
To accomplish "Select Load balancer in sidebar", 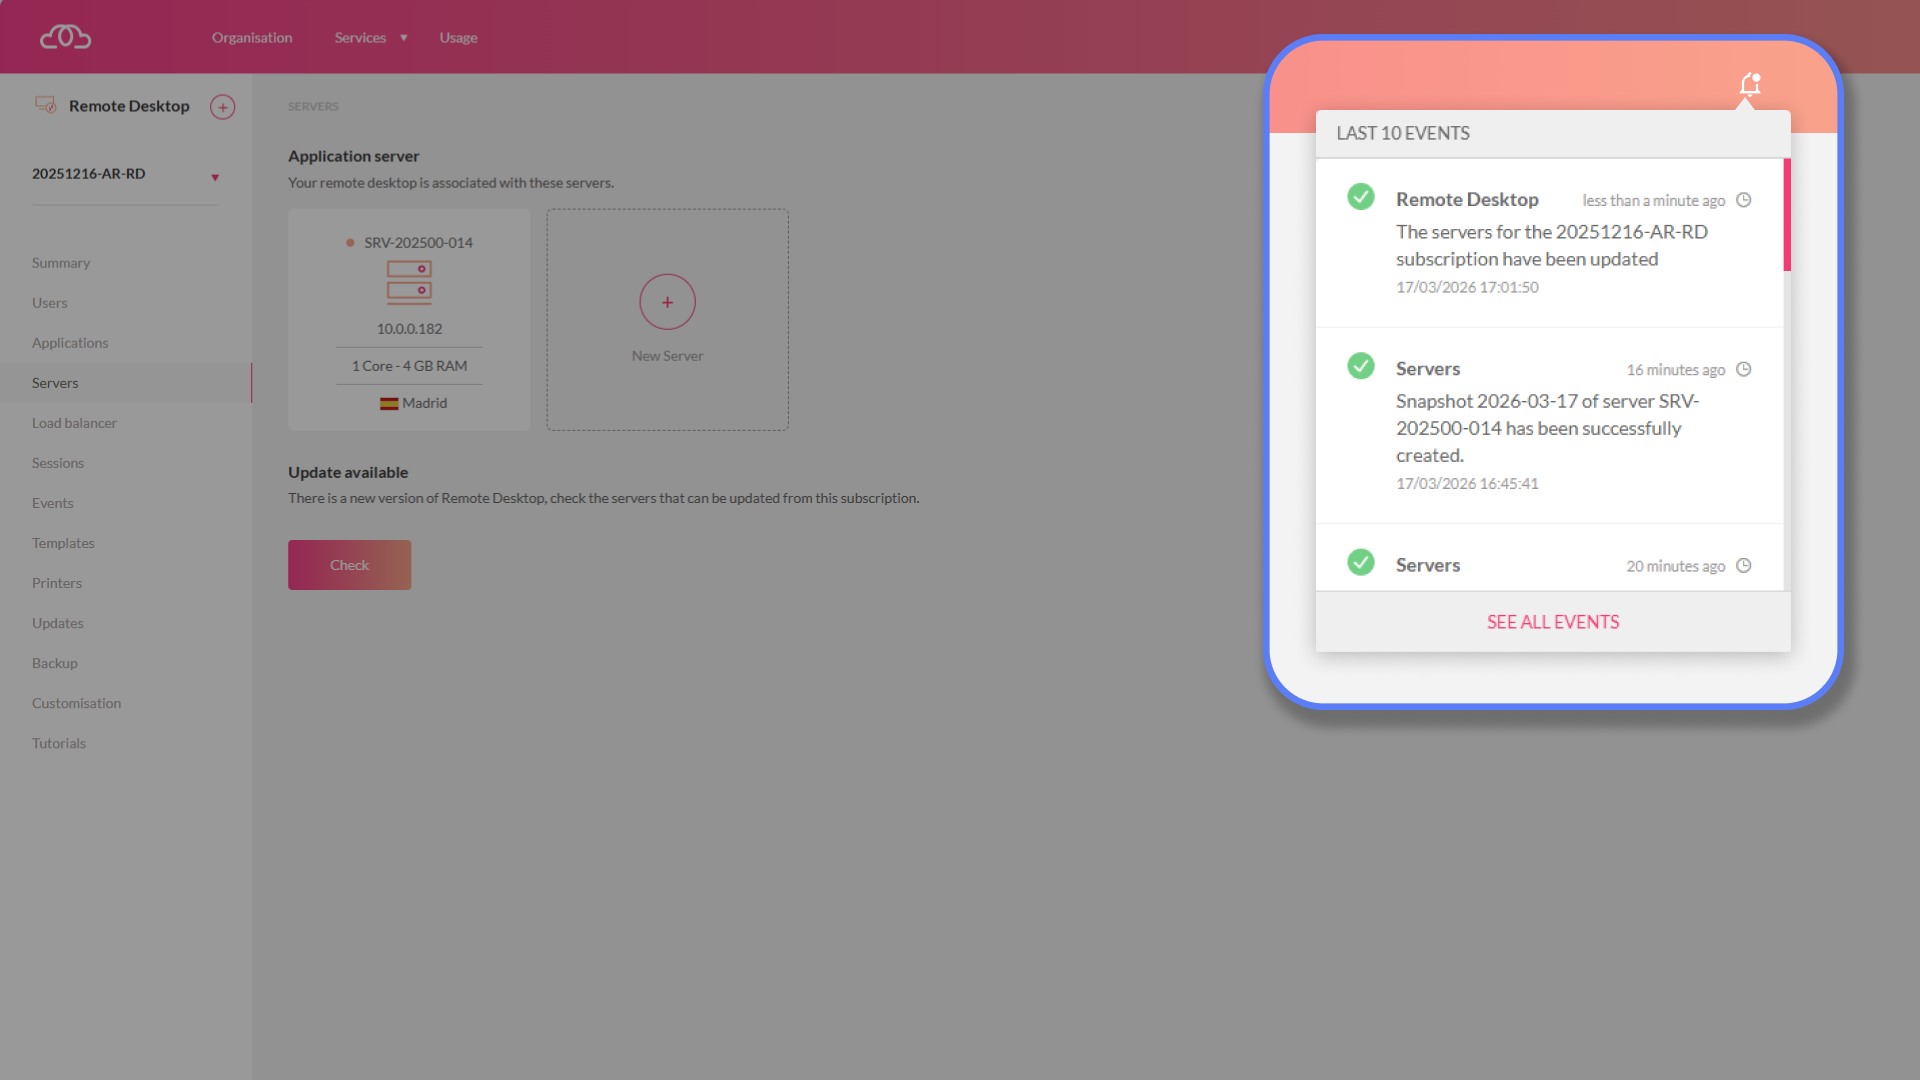I will click(74, 423).
